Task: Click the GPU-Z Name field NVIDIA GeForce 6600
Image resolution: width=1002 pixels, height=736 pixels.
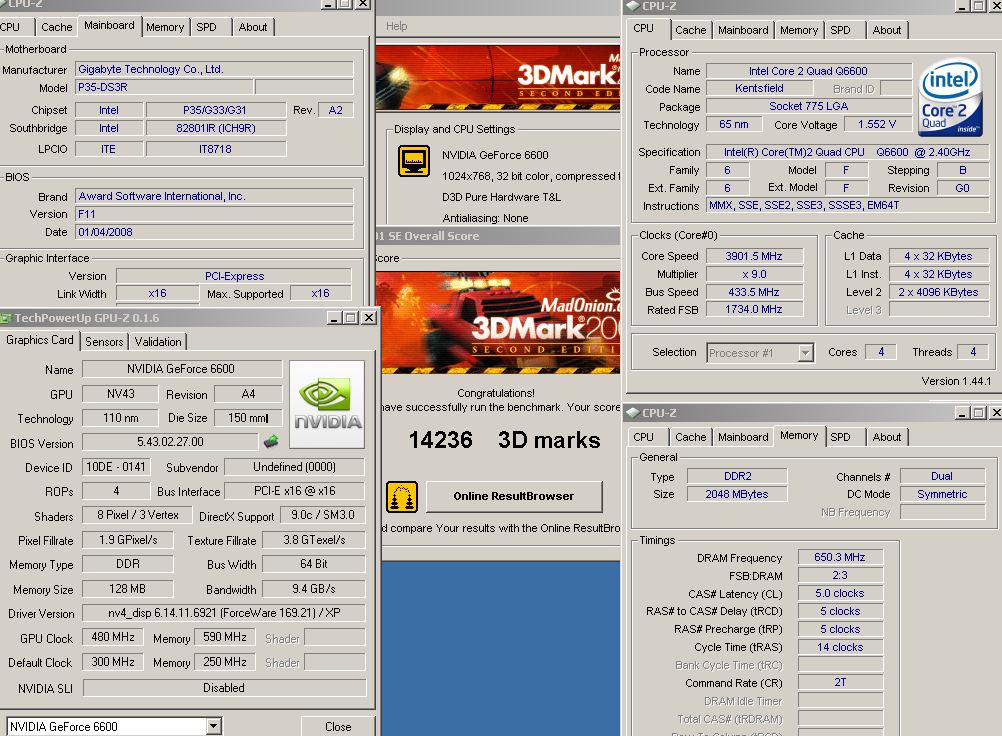Action: click(x=182, y=369)
